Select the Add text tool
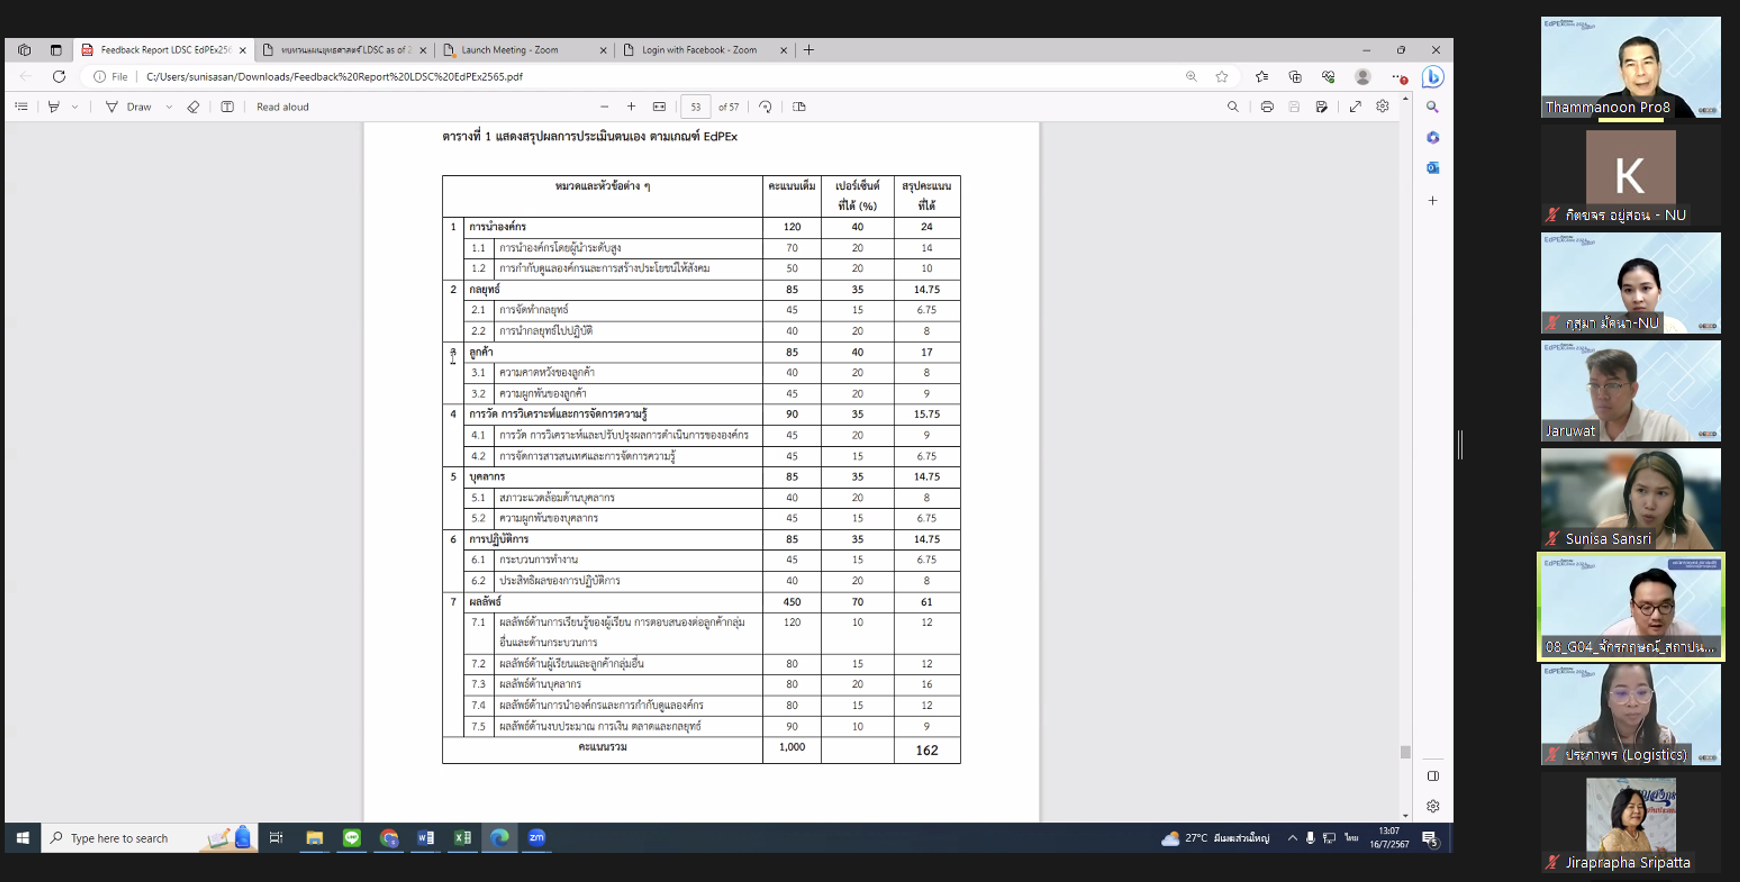This screenshot has height=882, width=1740. coord(227,107)
